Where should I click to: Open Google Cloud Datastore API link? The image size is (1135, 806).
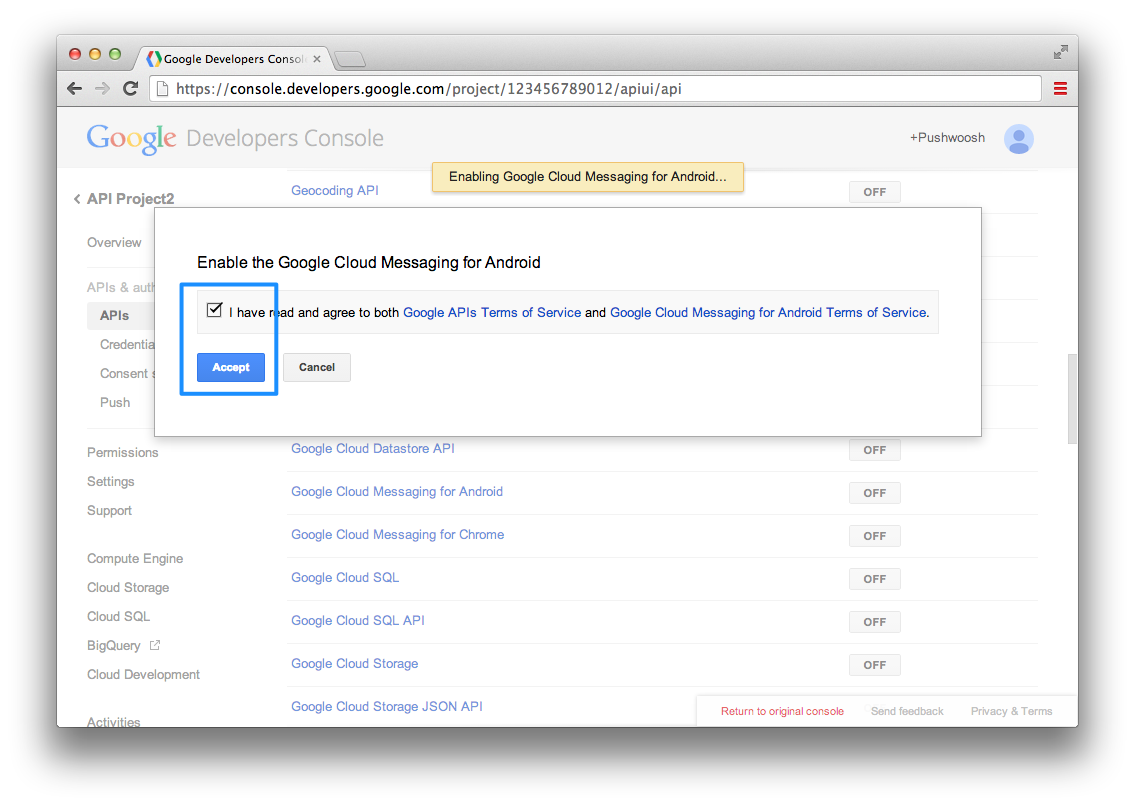point(373,448)
